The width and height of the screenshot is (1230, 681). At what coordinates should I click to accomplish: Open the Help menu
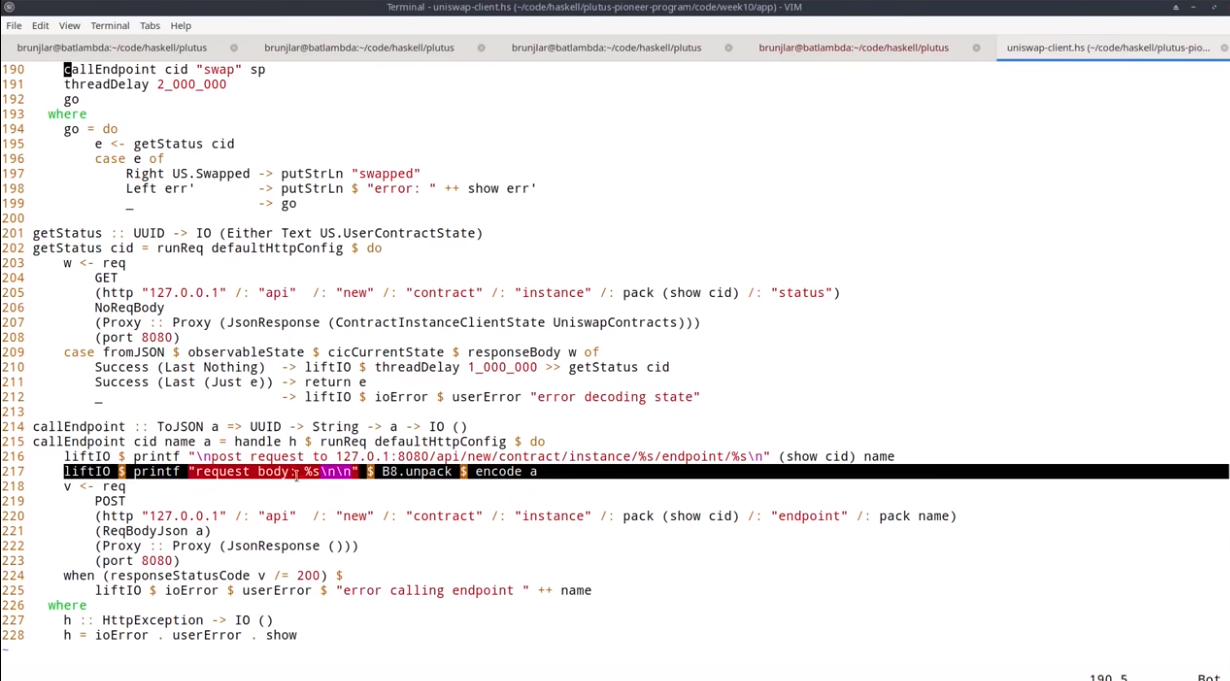click(181, 25)
